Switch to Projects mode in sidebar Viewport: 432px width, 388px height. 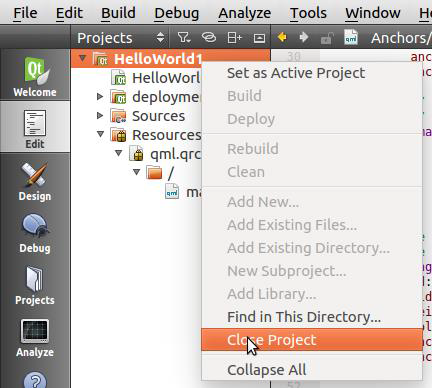pos(35,285)
